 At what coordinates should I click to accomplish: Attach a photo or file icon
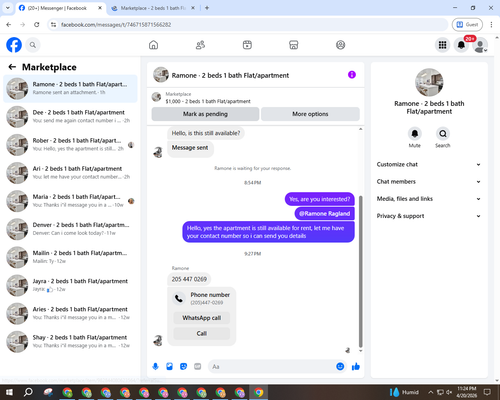169,367
